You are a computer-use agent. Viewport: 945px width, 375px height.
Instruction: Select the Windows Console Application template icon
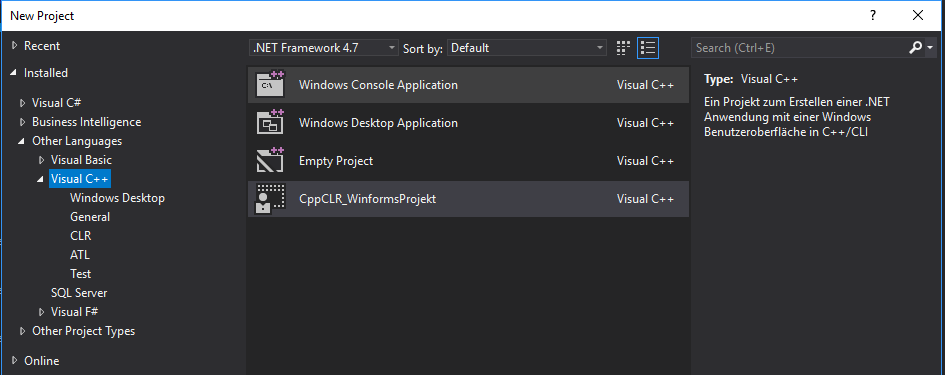coord(269,84)
